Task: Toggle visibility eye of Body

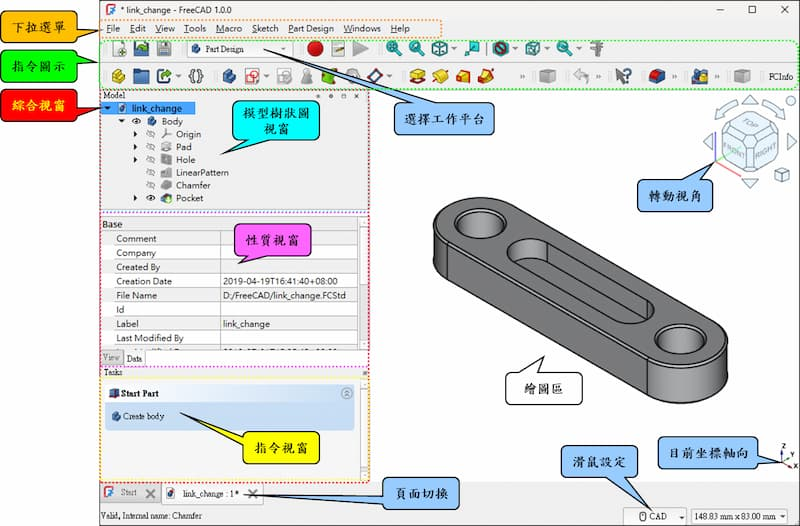Action: click(137, 121)
